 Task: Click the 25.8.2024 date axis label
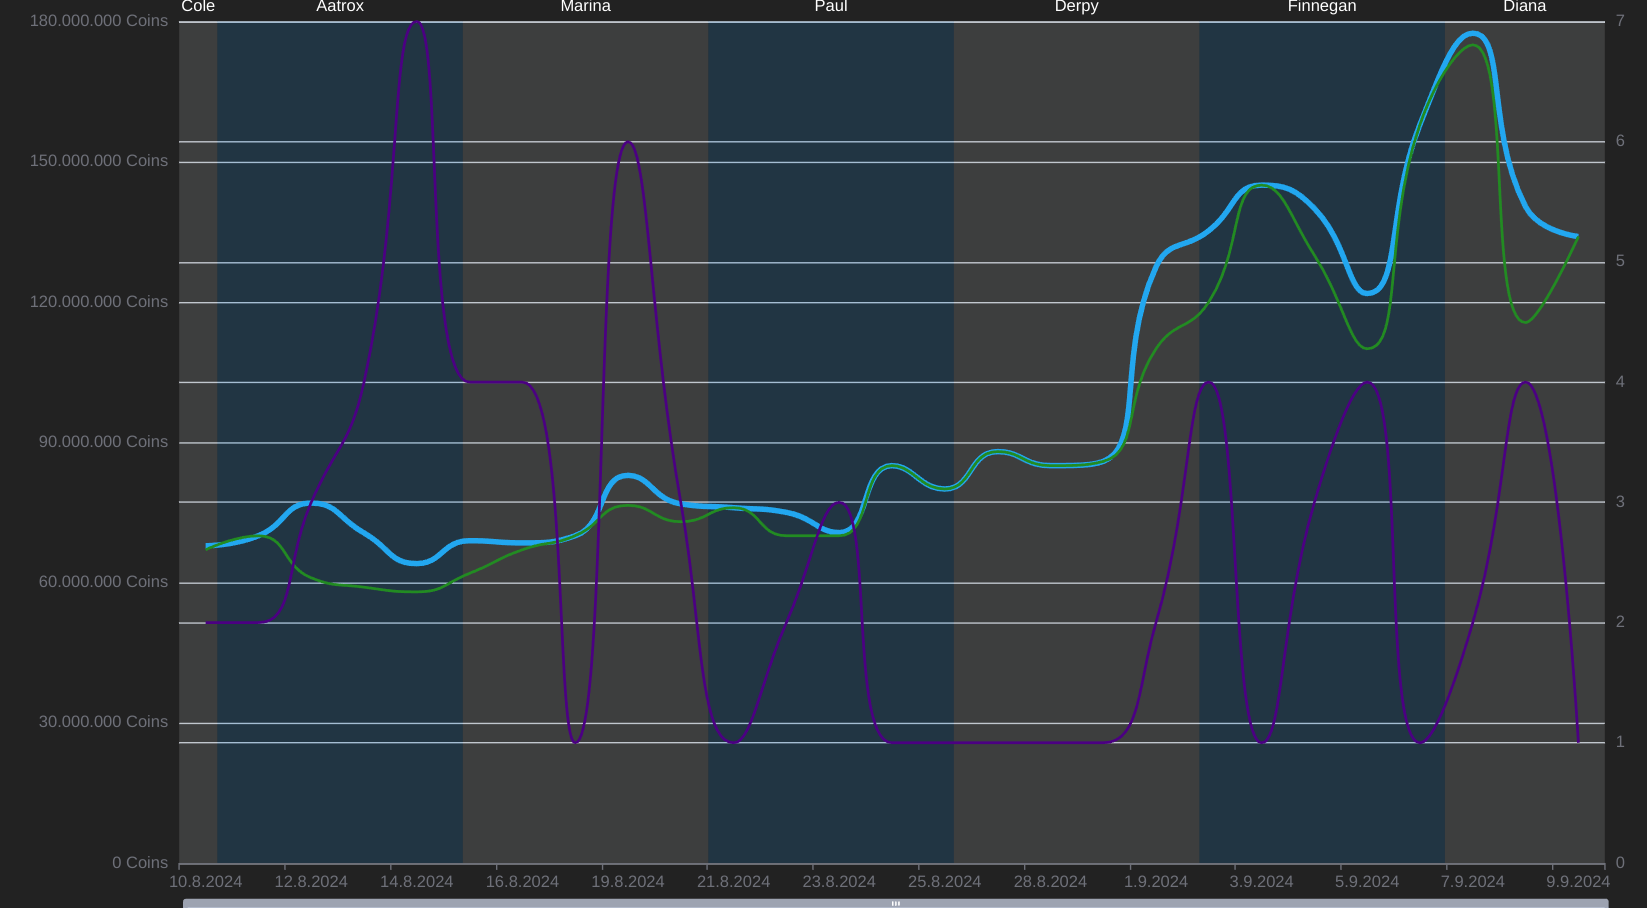coord(944,881)
